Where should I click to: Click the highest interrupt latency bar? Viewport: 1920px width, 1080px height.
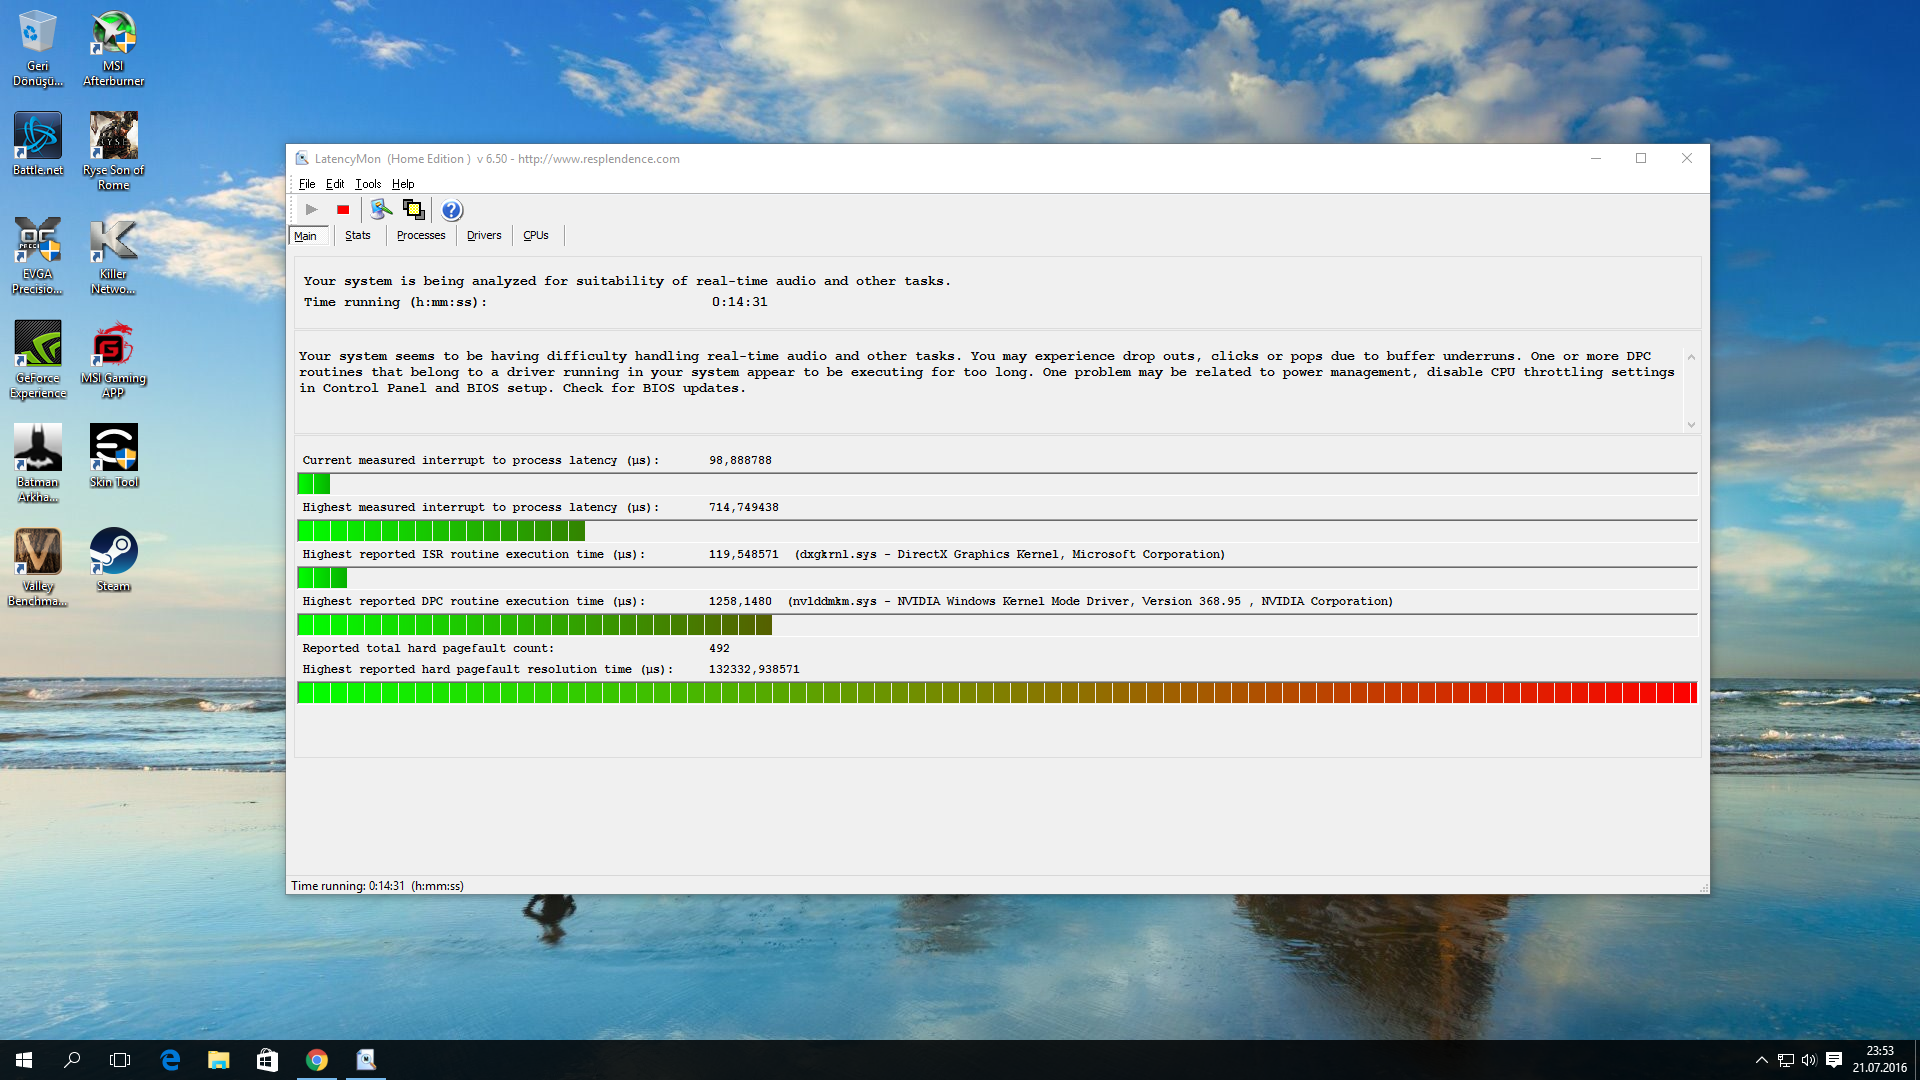point(997,531)
